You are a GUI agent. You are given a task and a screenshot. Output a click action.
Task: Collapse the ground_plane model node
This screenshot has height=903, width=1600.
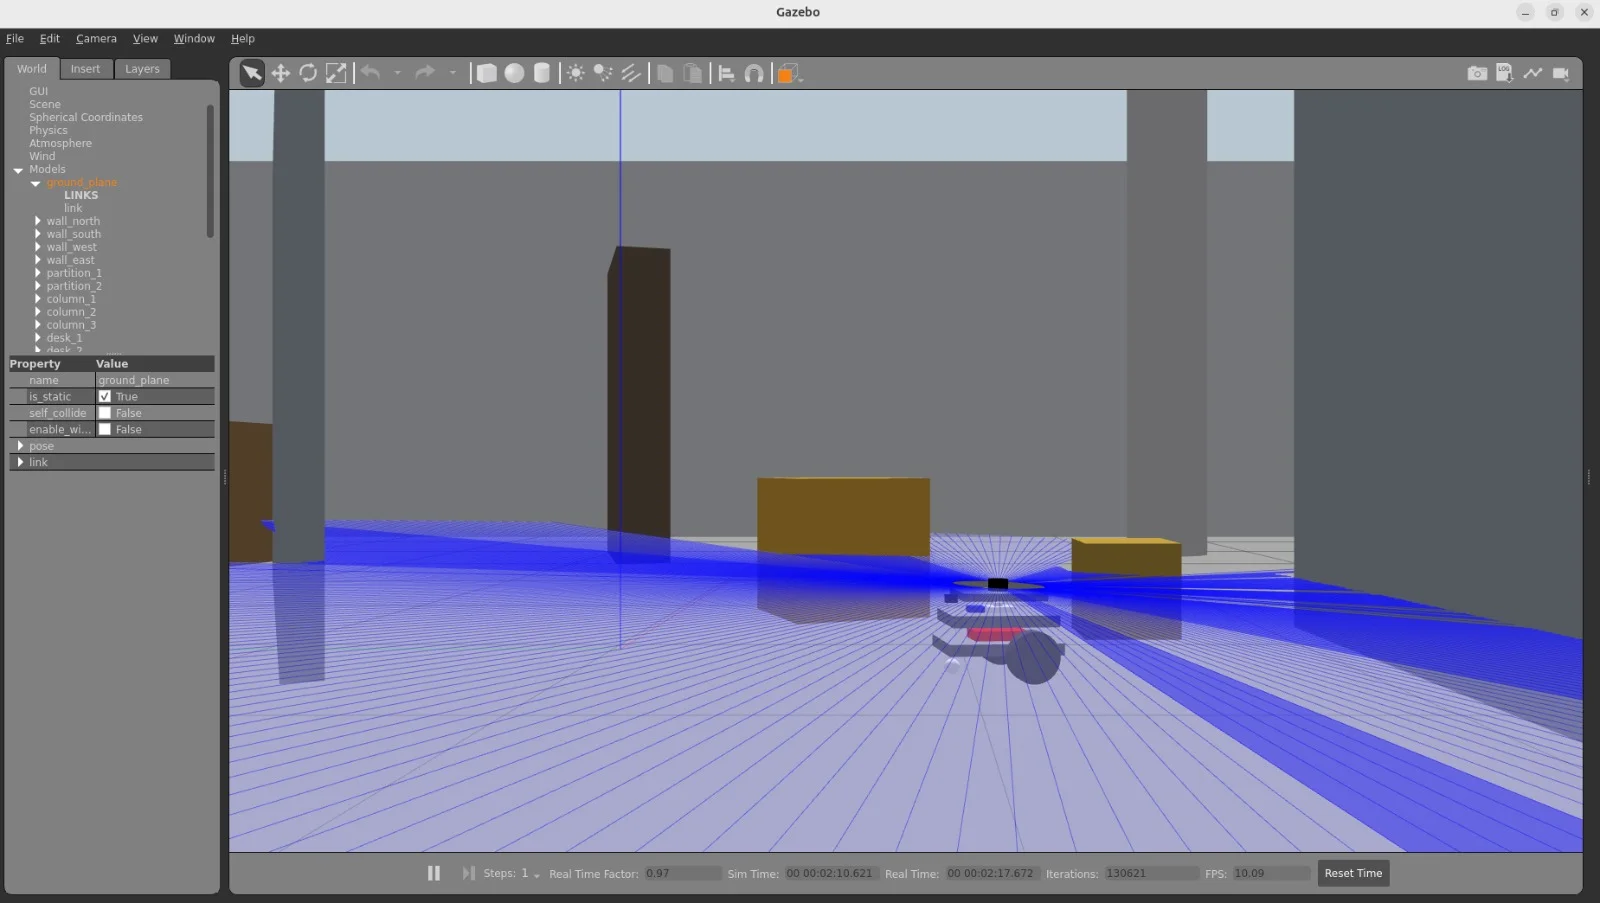pyautogui.click(x=36, y=183)
